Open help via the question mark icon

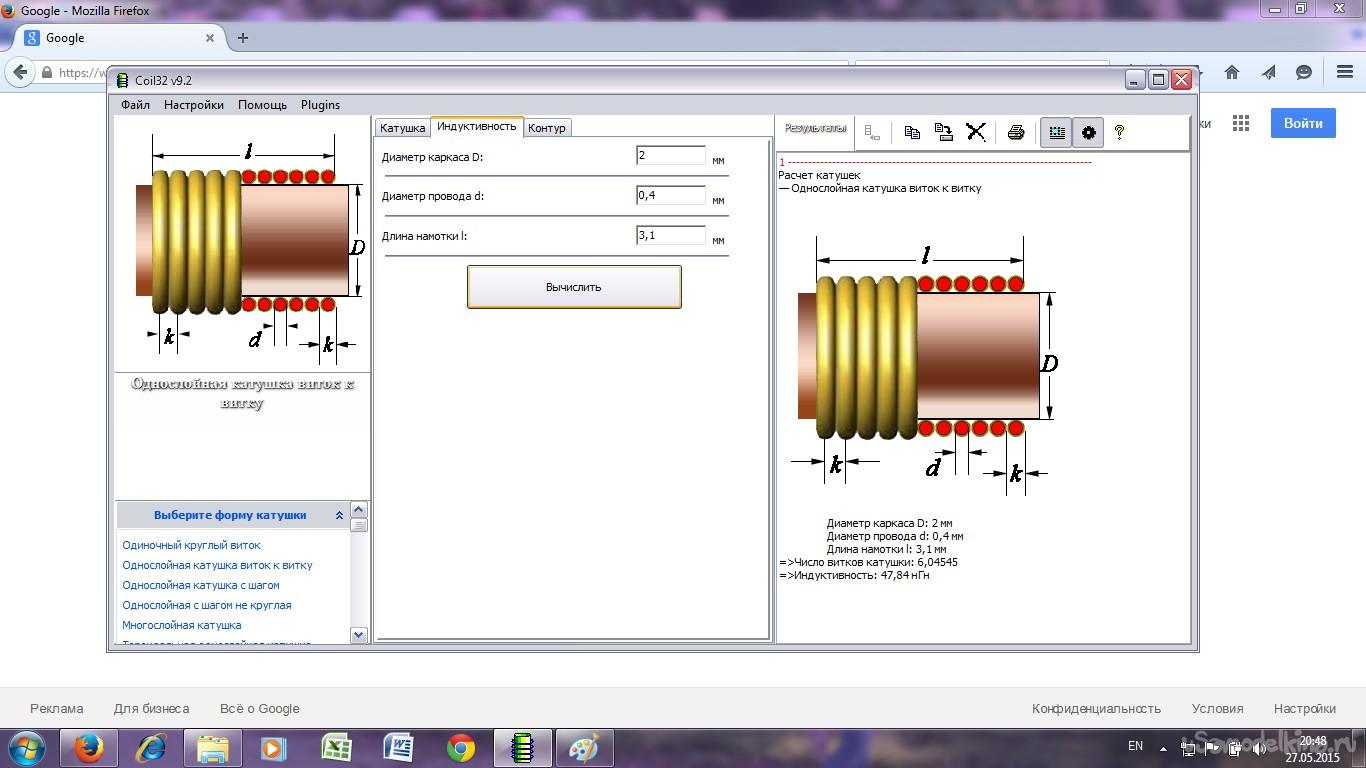tap(1119, 132)
